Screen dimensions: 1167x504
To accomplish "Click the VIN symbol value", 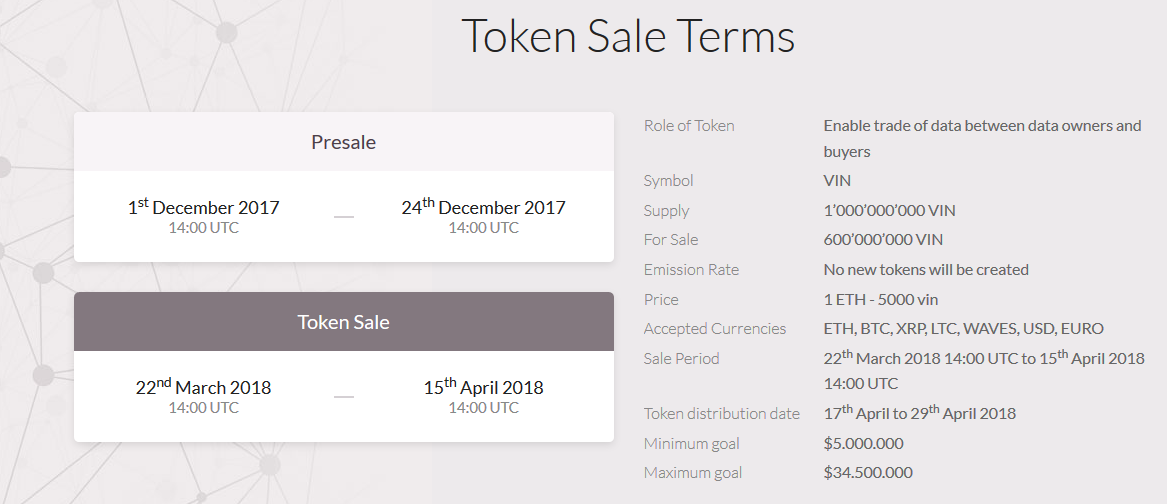I will pyautogui.click(x=837, y=180).
